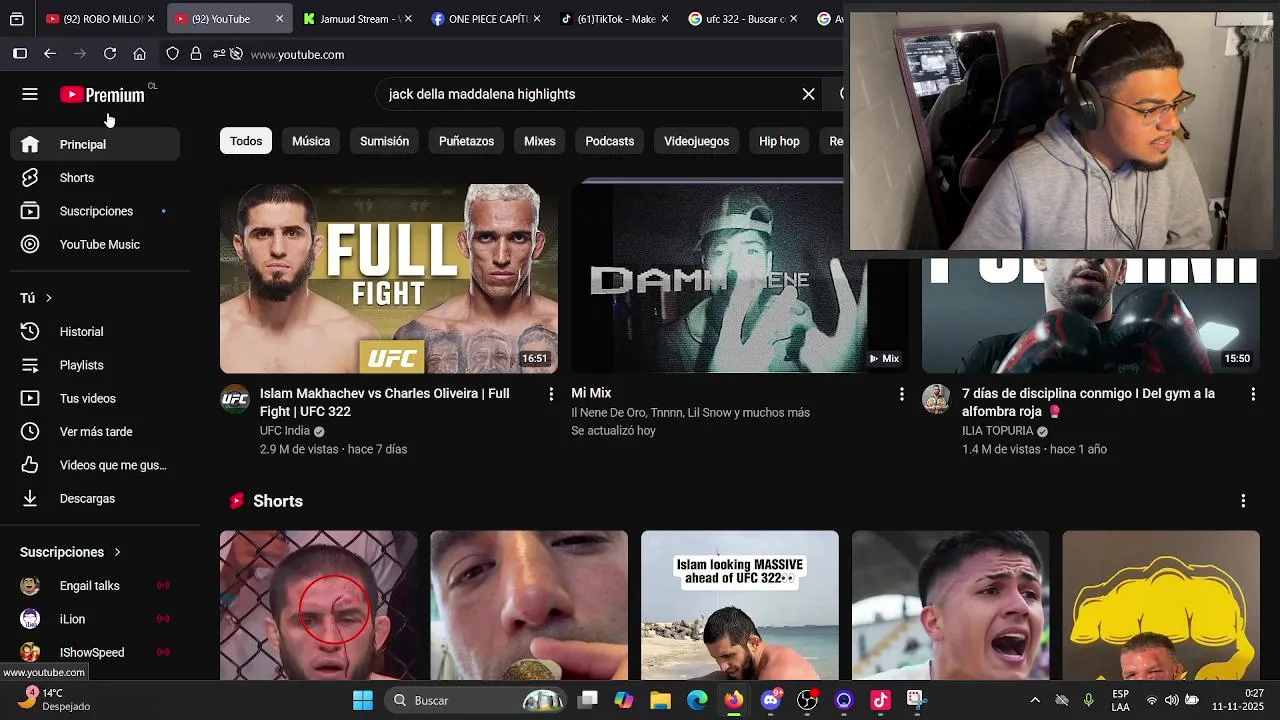
Task: Click the YouTube Premium logo
Action: (102, 94)
